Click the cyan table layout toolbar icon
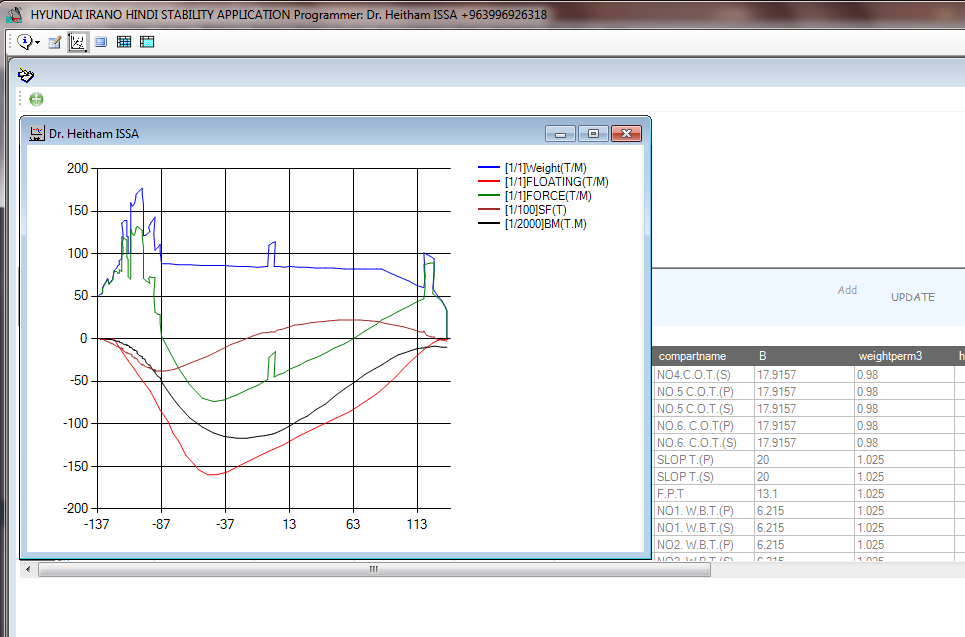Screen dimensions: 965x637 pyautogui.click(x=147, y=42)
